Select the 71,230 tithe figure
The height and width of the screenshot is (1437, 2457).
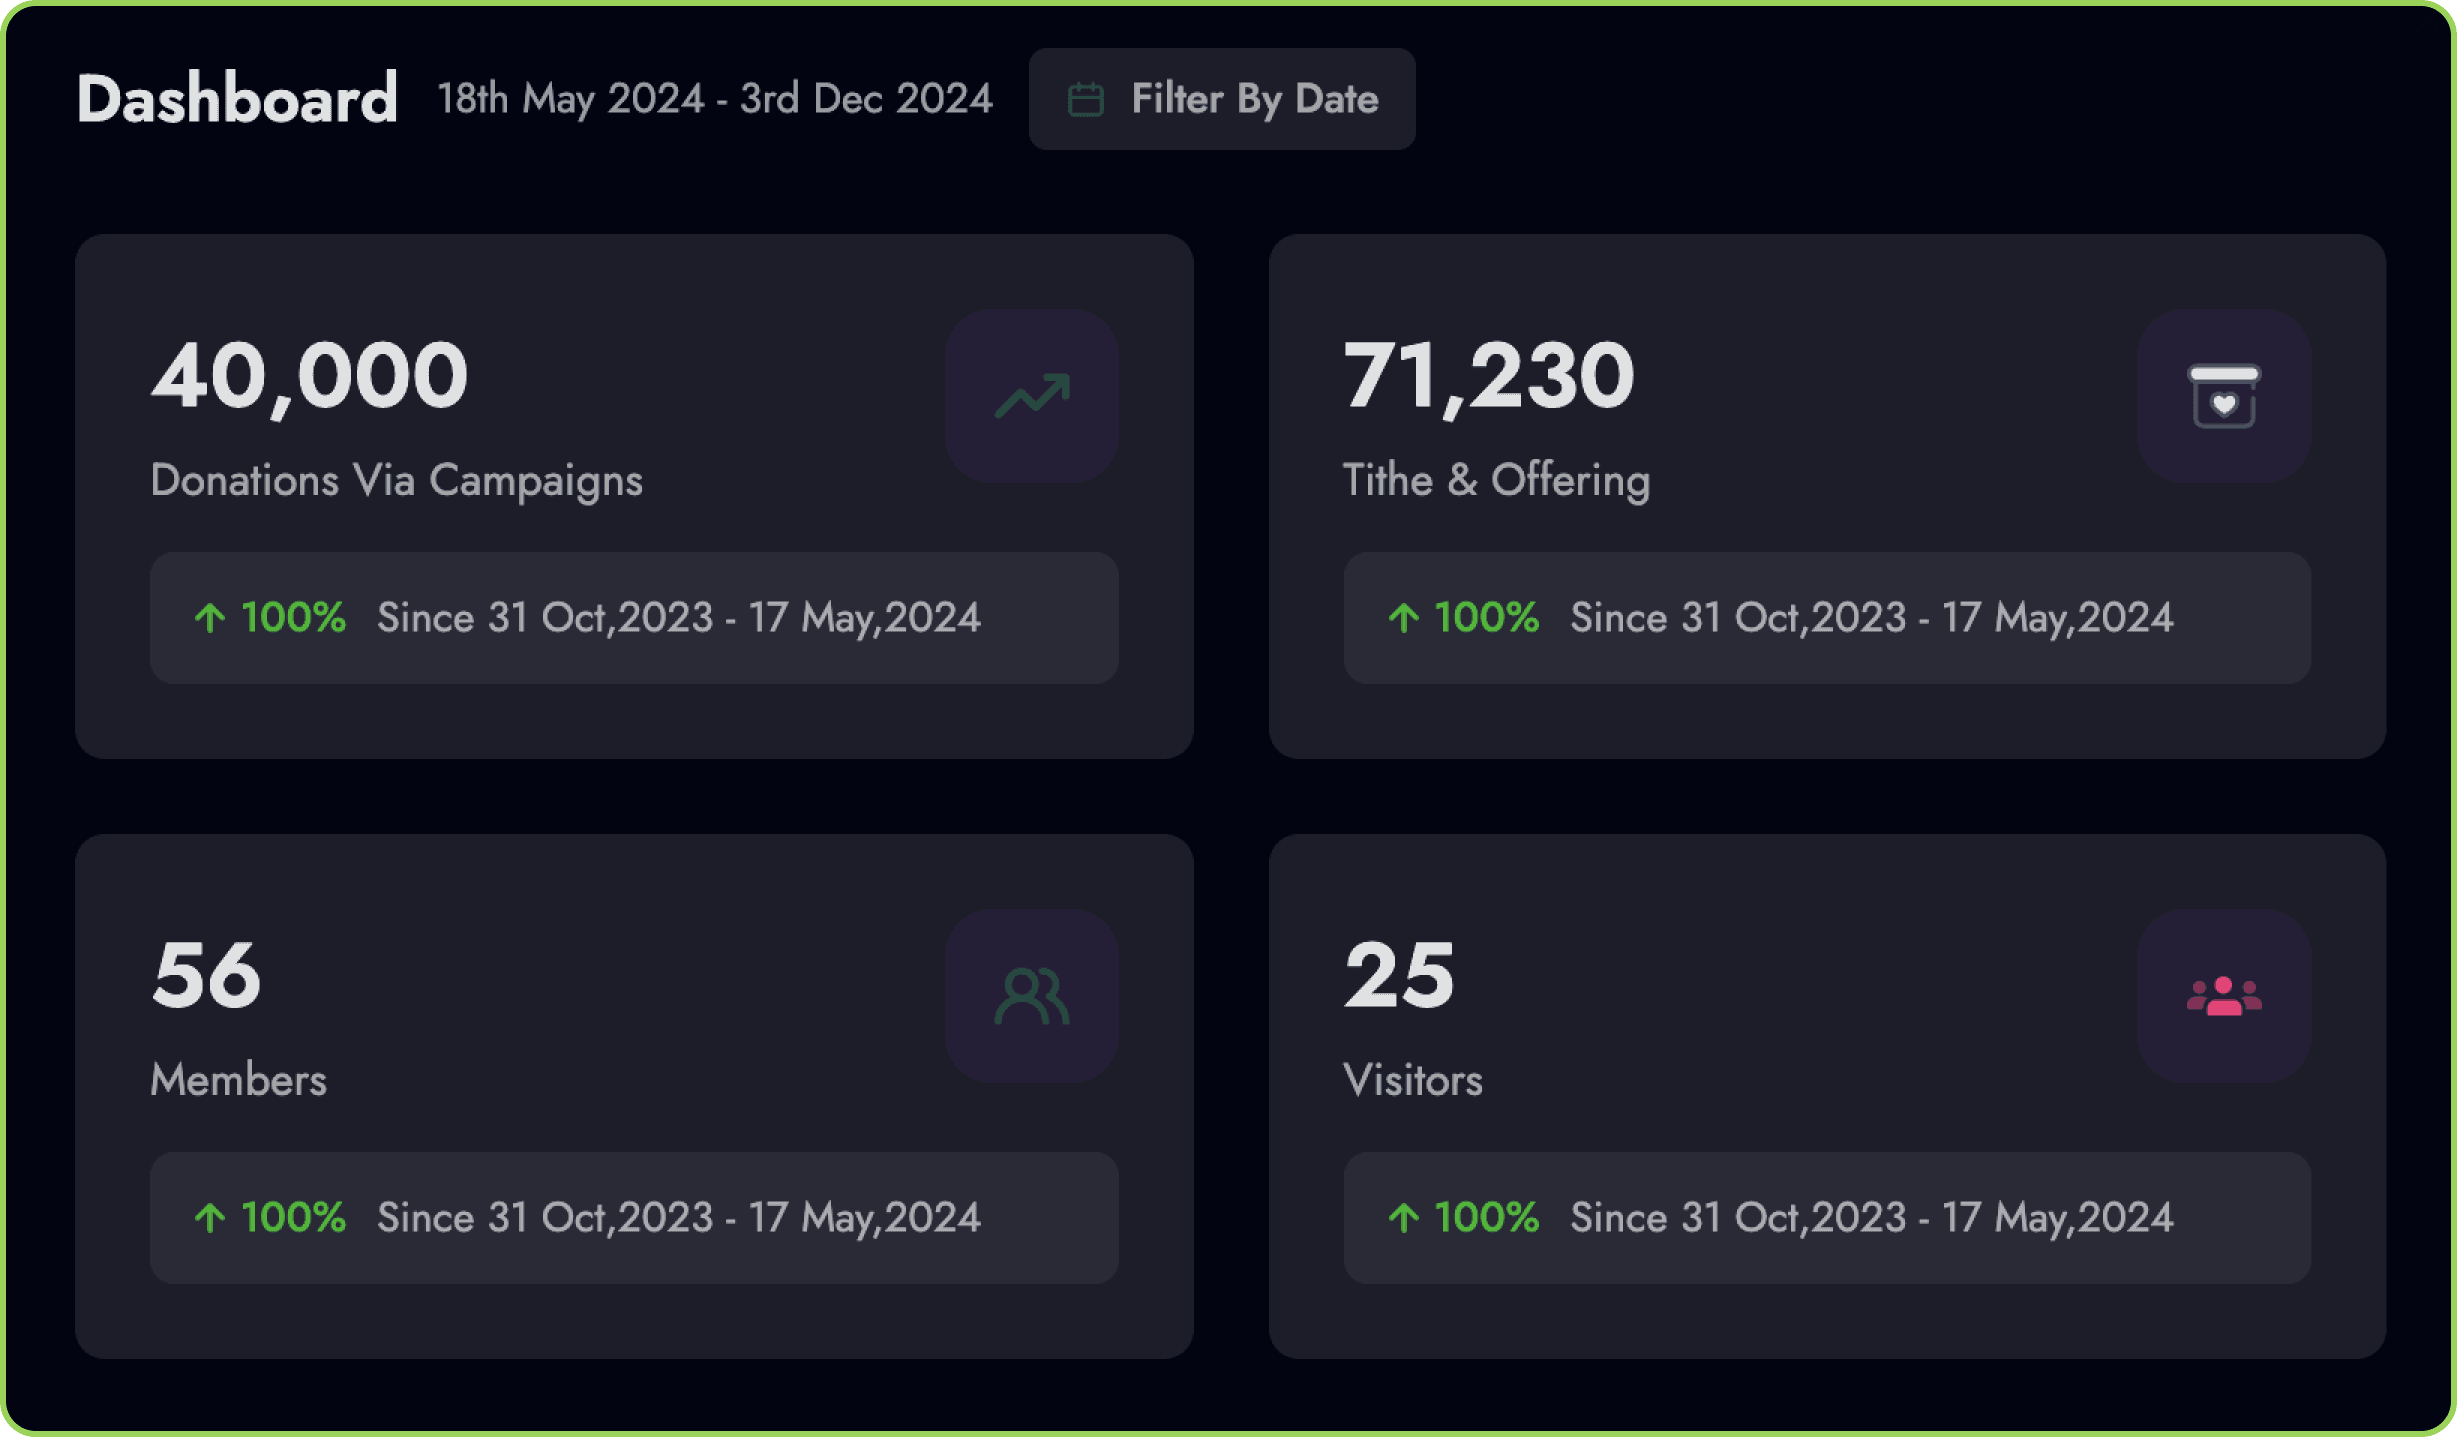(1488, 376)
